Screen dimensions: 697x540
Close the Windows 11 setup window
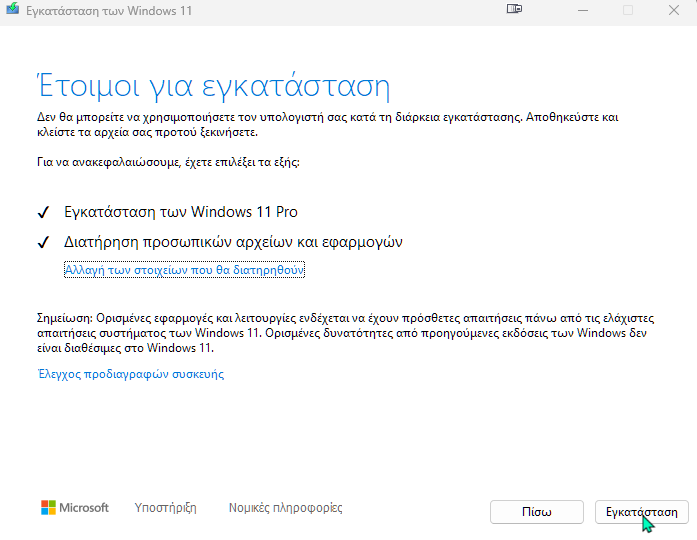pos(674,10)
